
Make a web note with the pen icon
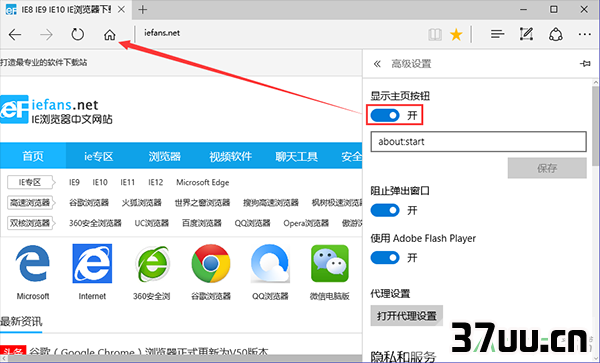coord(526,34)
